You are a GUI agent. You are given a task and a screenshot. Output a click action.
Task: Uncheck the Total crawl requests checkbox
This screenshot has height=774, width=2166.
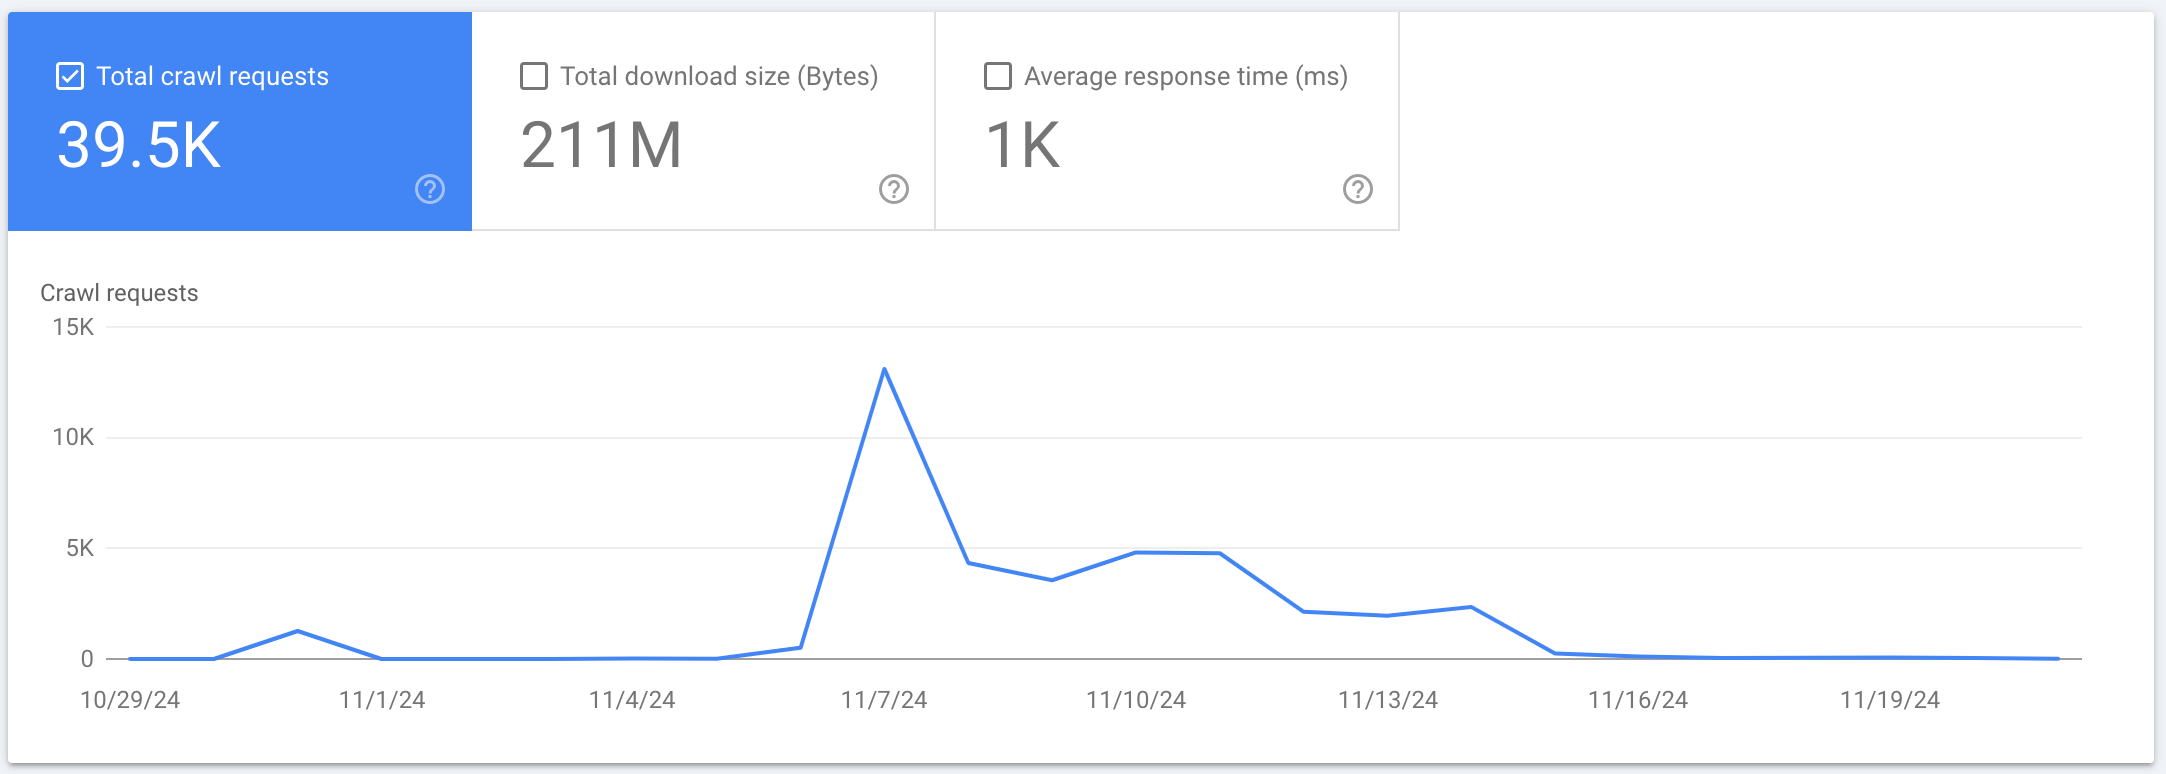(x=70, y=76)
